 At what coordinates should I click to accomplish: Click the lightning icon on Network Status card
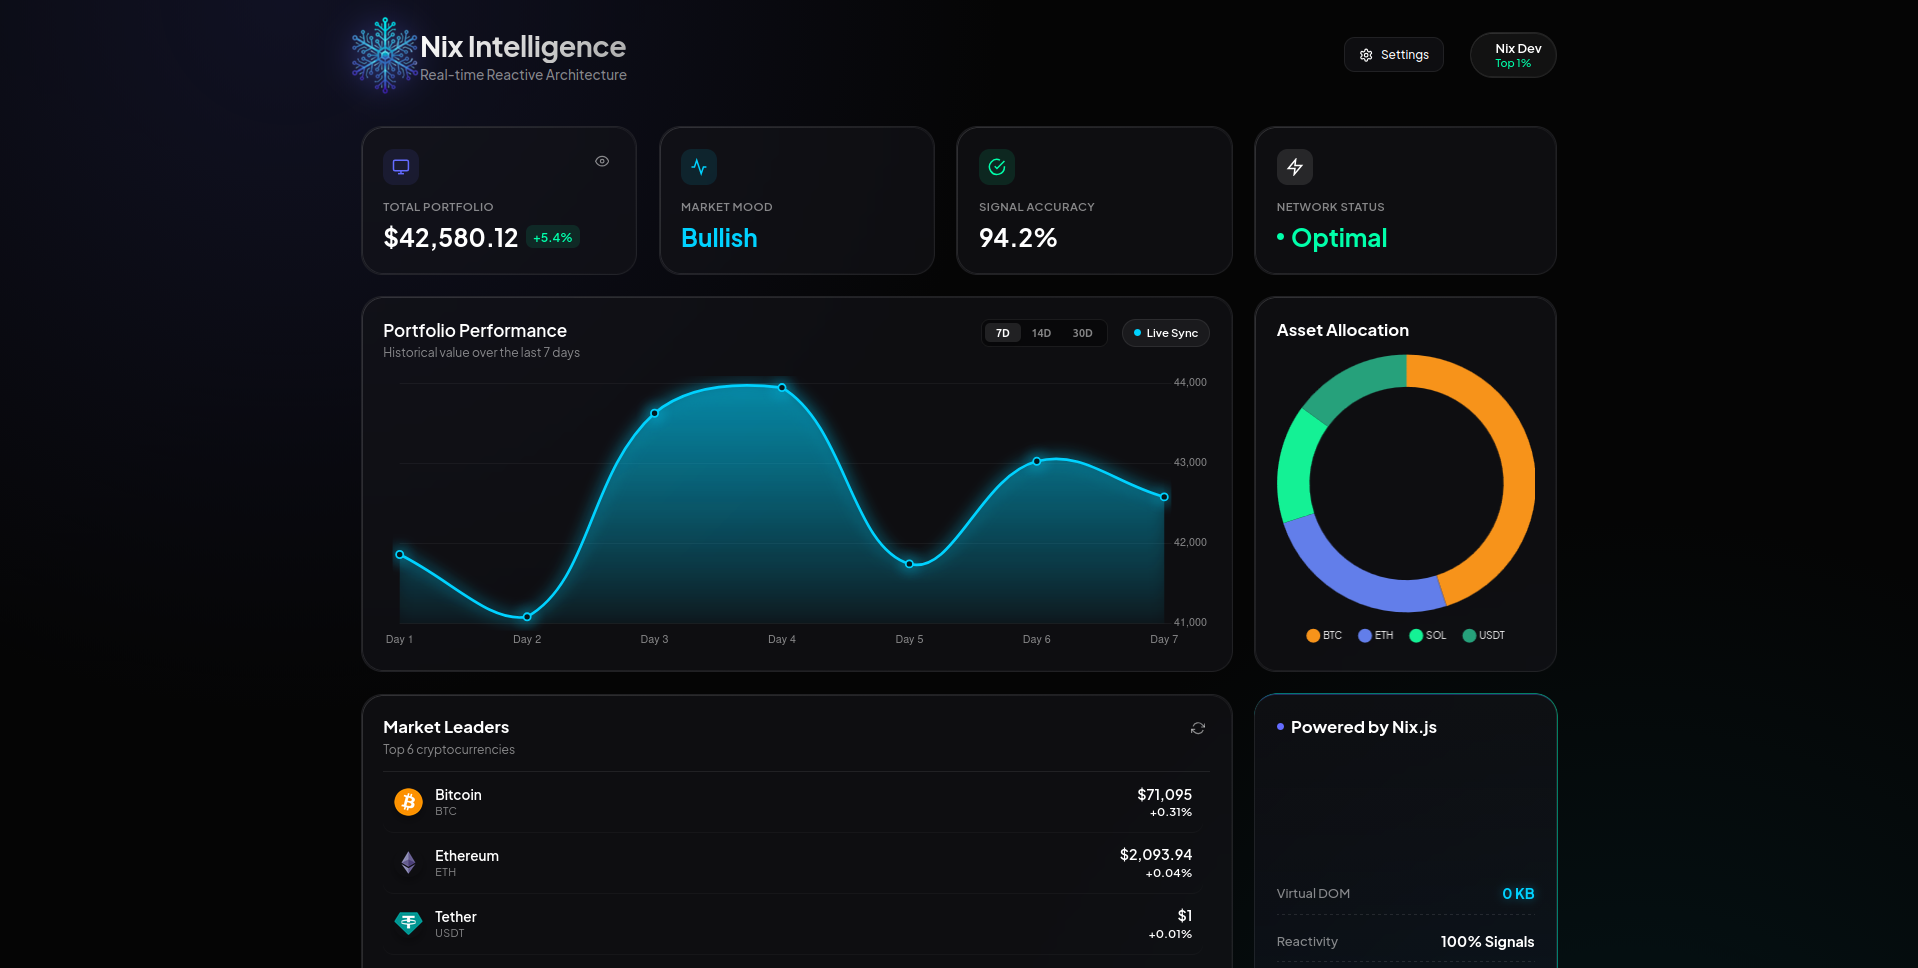coord(1294,166)
